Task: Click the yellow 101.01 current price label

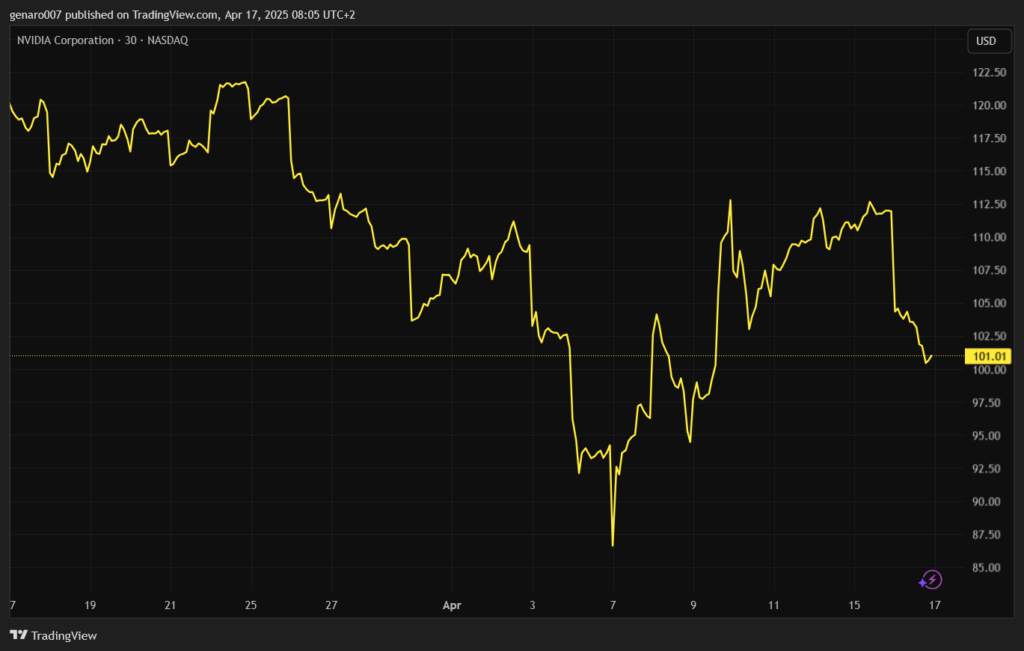Action: (986, 356)
